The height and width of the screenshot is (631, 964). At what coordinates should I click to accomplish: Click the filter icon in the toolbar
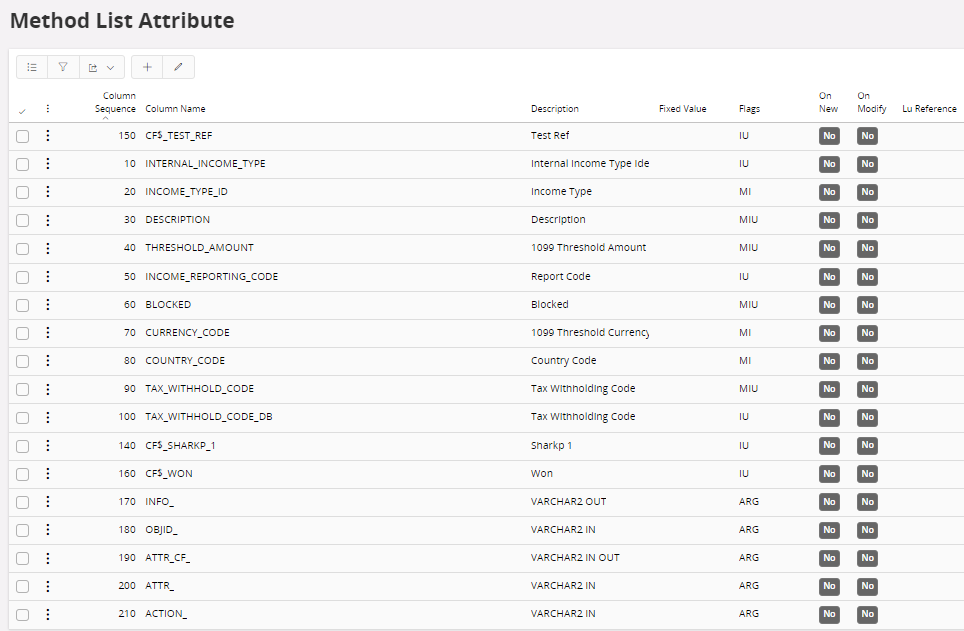62,66
